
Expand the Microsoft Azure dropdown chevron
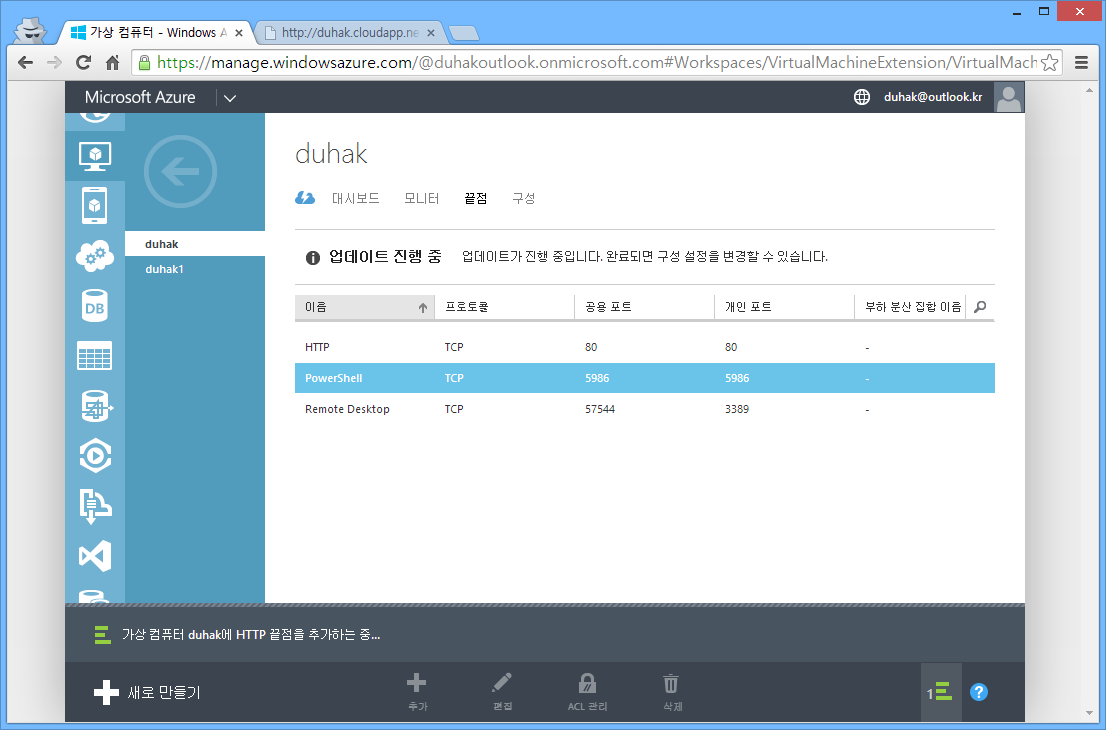coord(230,98)
